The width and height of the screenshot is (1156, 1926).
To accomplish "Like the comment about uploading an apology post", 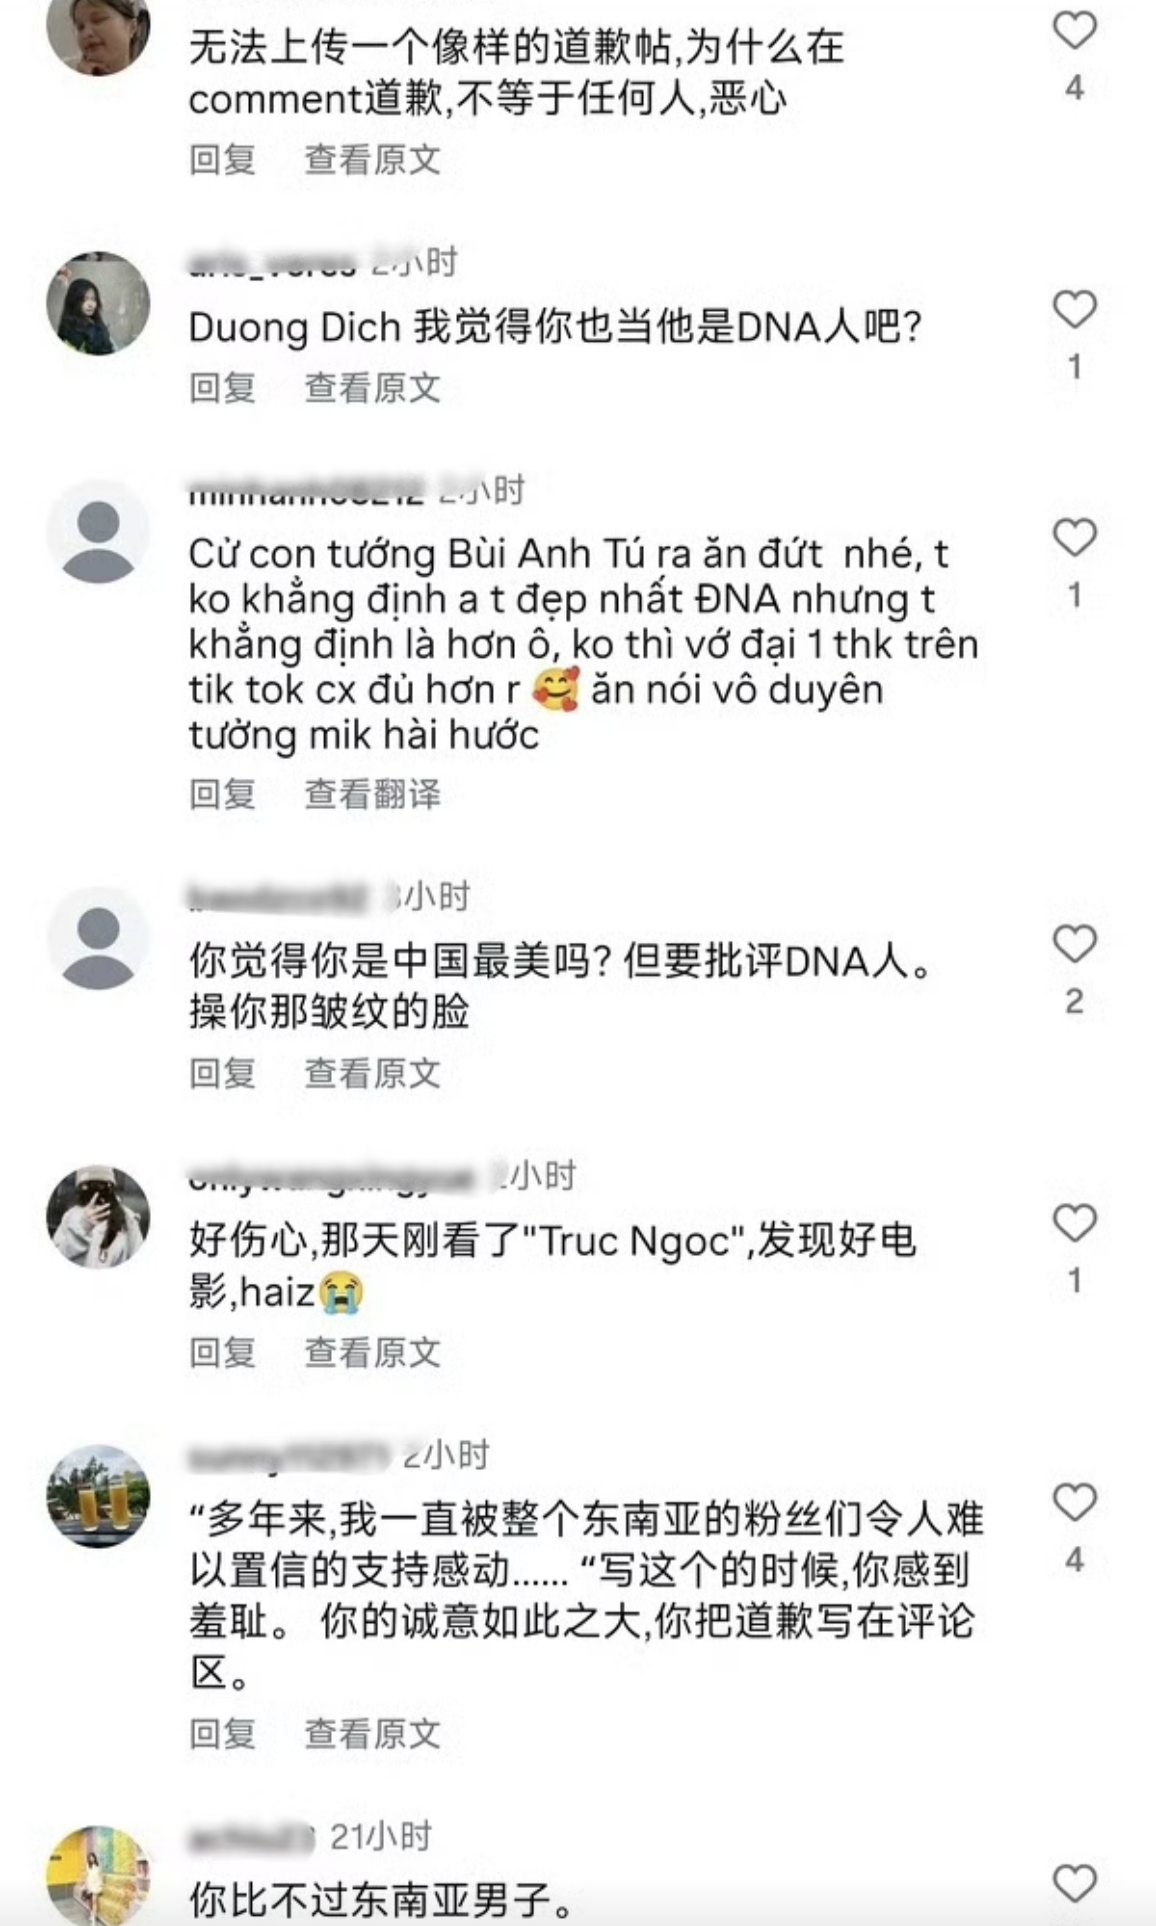I will 1075,31.
